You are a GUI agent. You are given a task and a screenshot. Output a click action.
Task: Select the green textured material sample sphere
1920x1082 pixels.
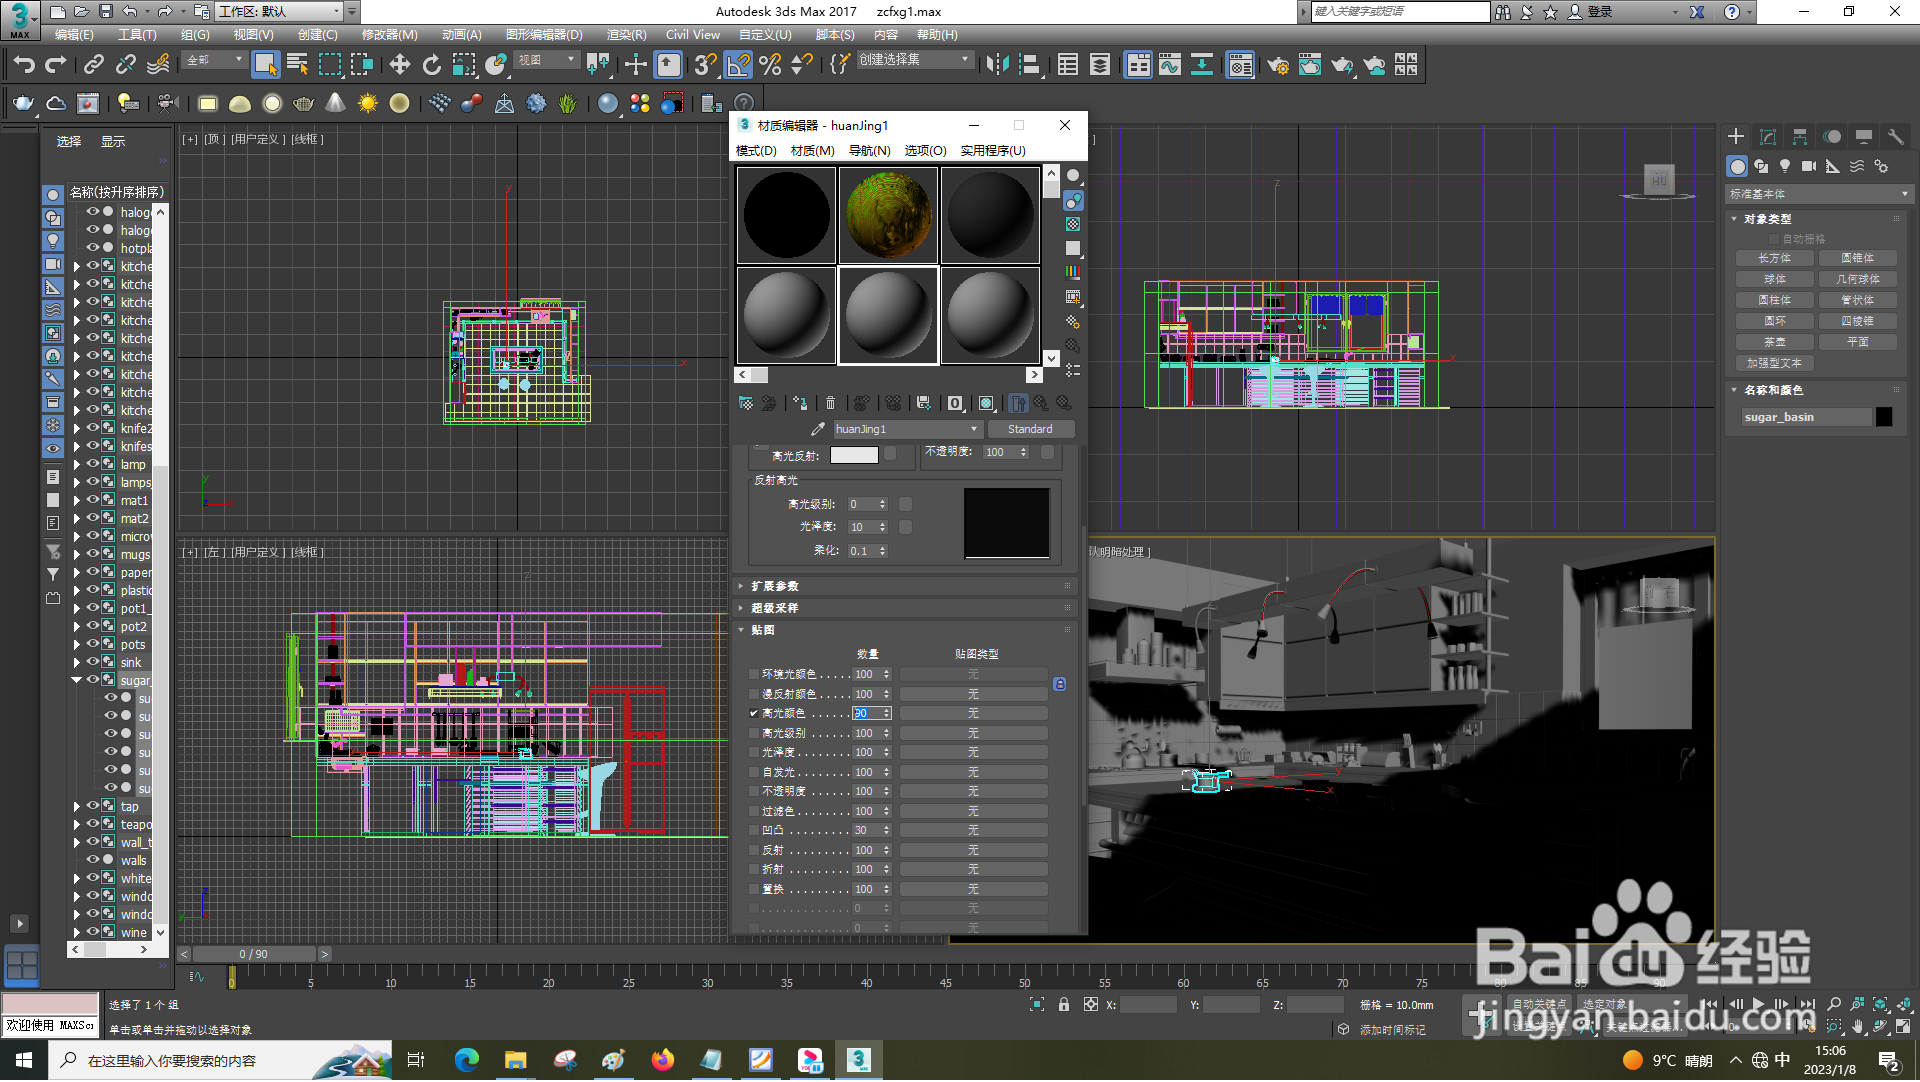click(x=888, y=215)
